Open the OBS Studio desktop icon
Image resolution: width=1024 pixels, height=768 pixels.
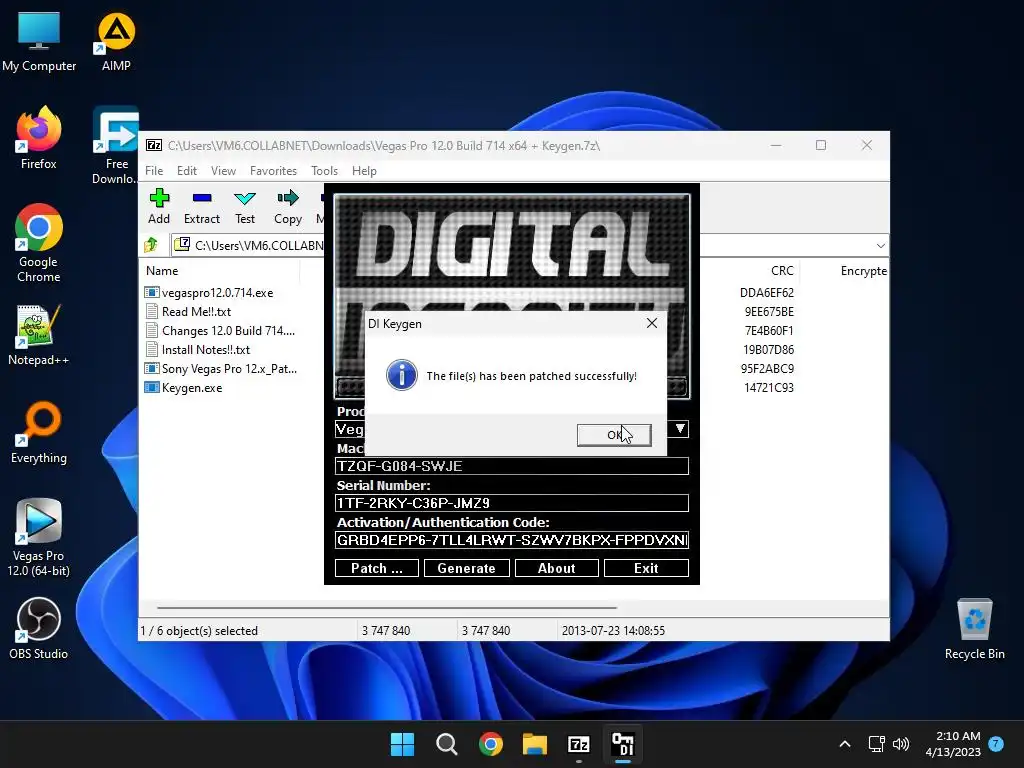pyautogui.click(x=39, y=628)
